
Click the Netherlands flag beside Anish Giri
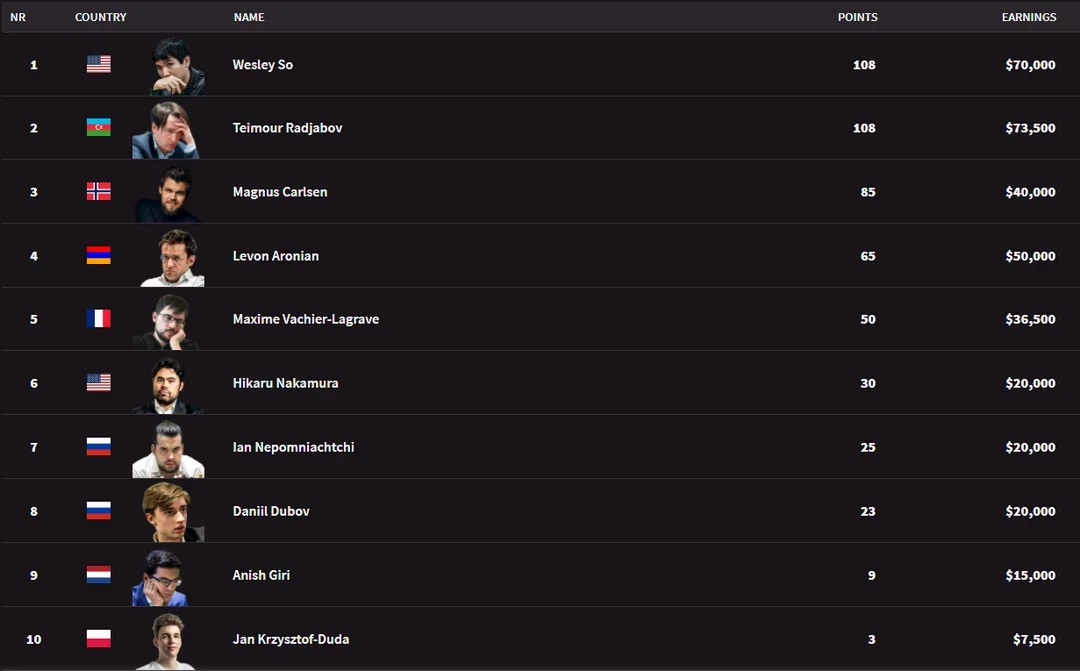[x=98, y=575]
